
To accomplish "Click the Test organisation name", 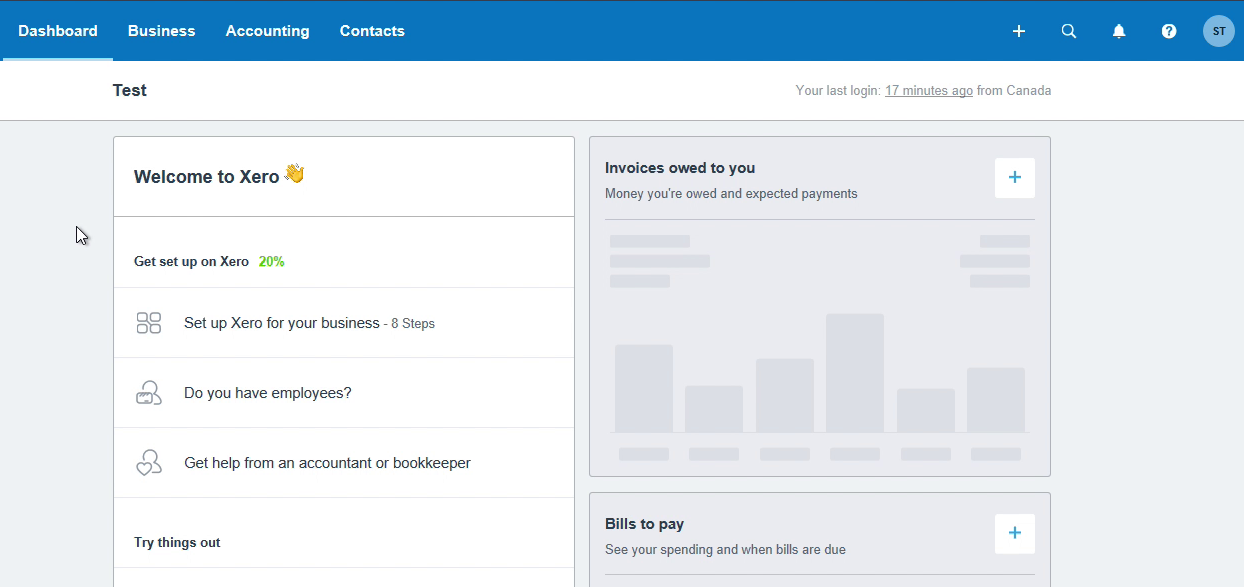I will [x=130, y=90].
